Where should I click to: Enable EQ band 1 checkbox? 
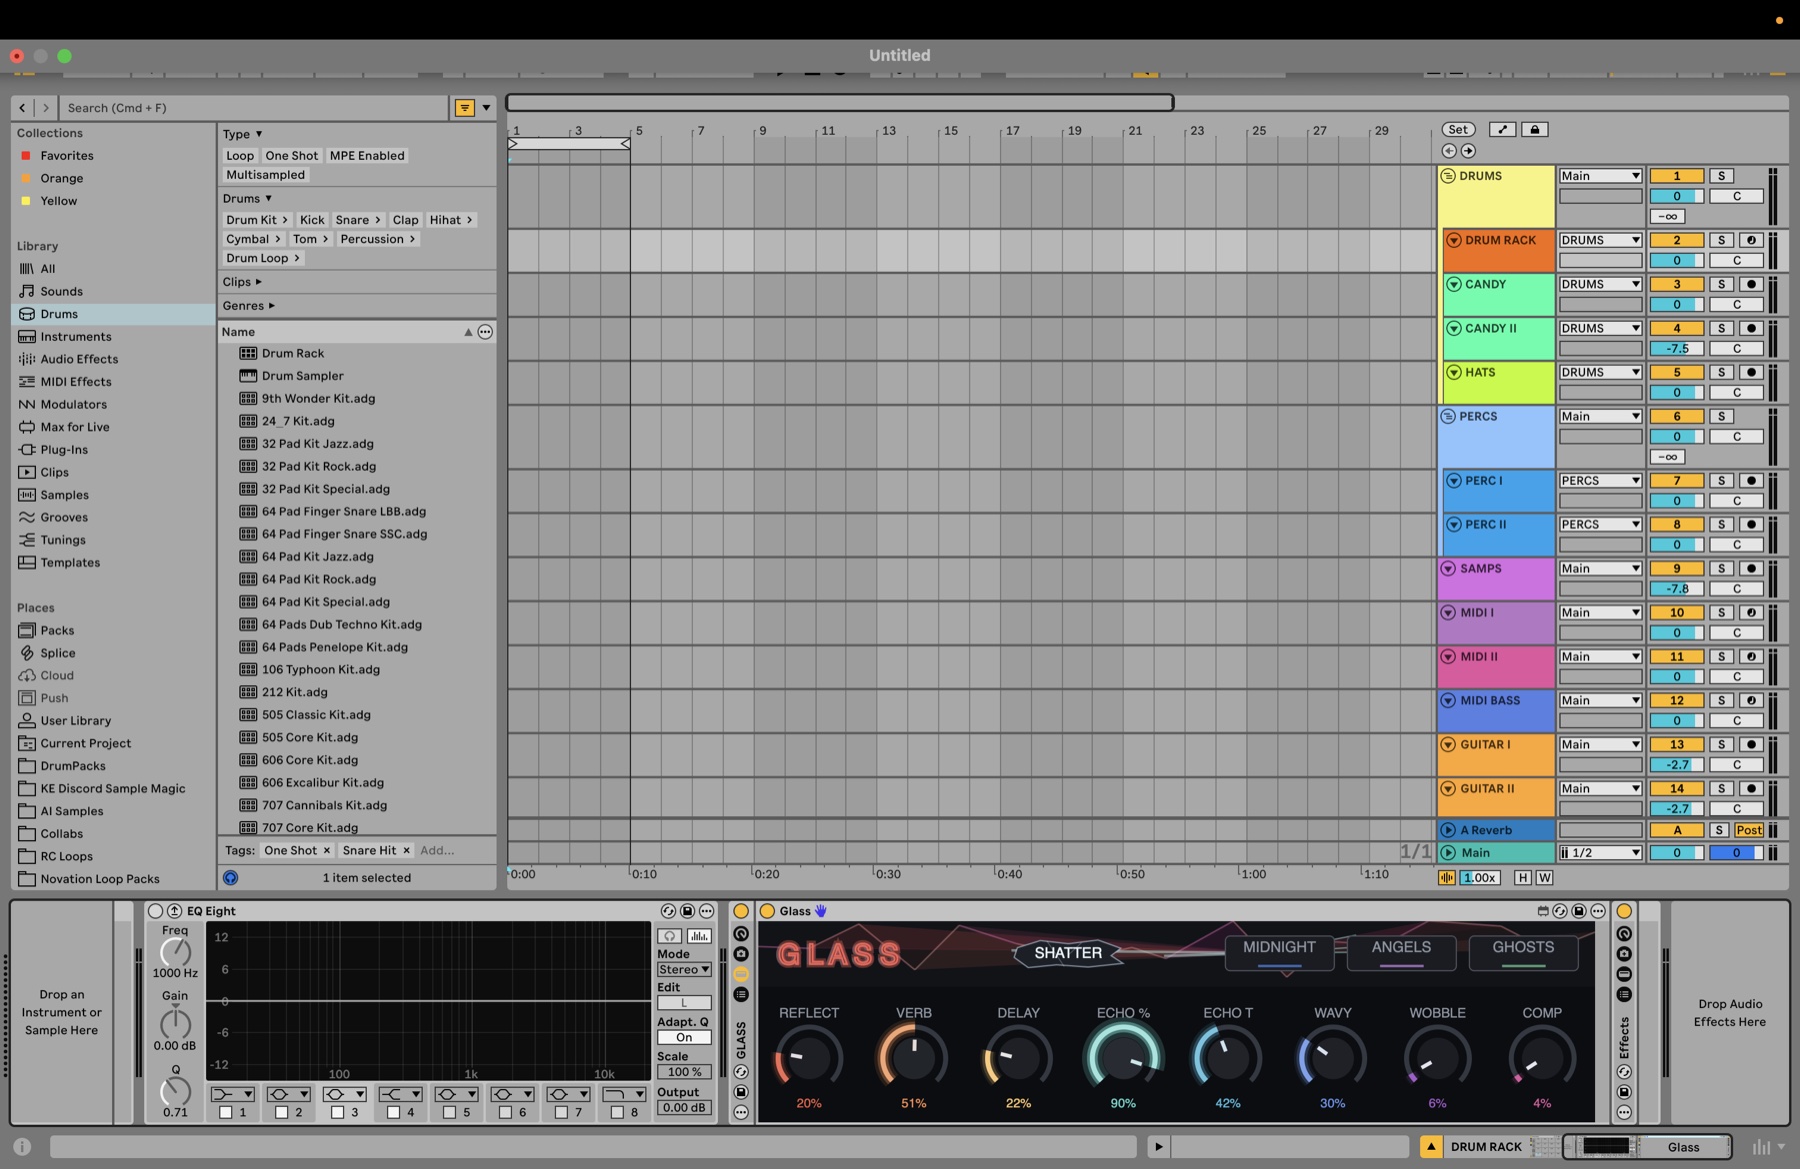coord(226,1112)
